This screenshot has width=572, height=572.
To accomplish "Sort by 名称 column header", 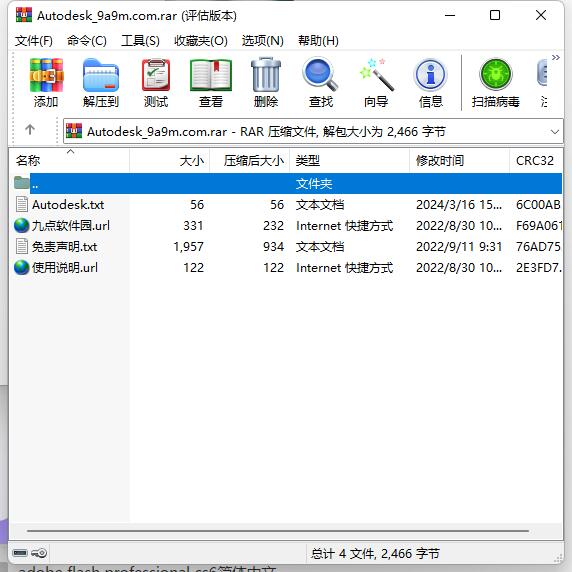I will pyautogui.click(x=69, y=161).
